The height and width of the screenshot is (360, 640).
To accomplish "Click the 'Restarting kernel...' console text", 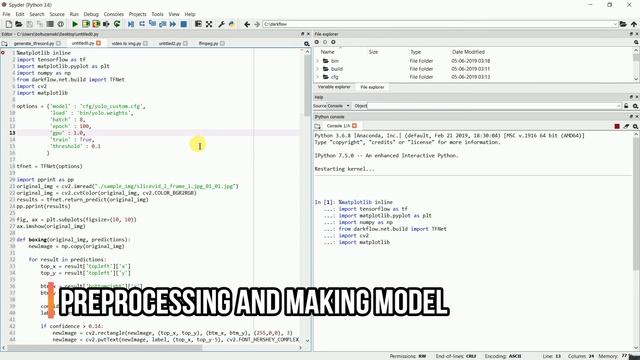I will [x=344, y=169].
